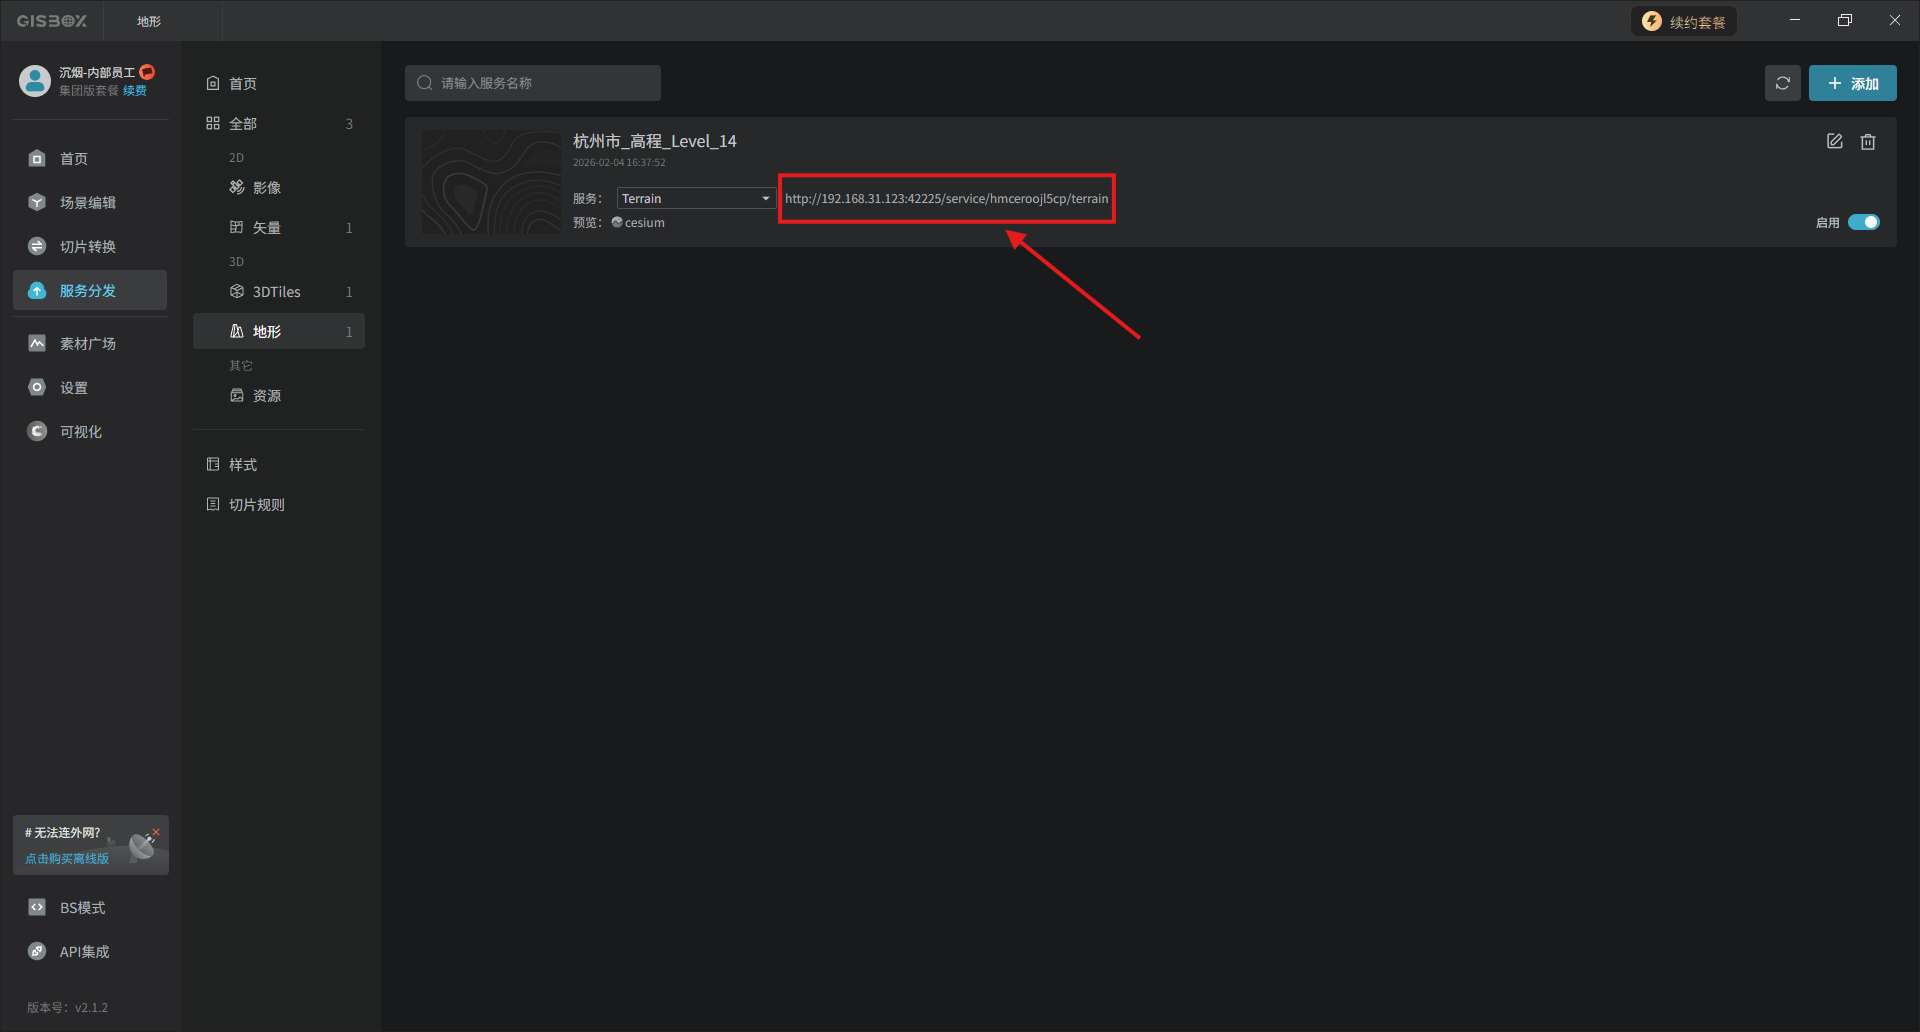
Task: Open the cesium preview link
Action: pos(643,223)
